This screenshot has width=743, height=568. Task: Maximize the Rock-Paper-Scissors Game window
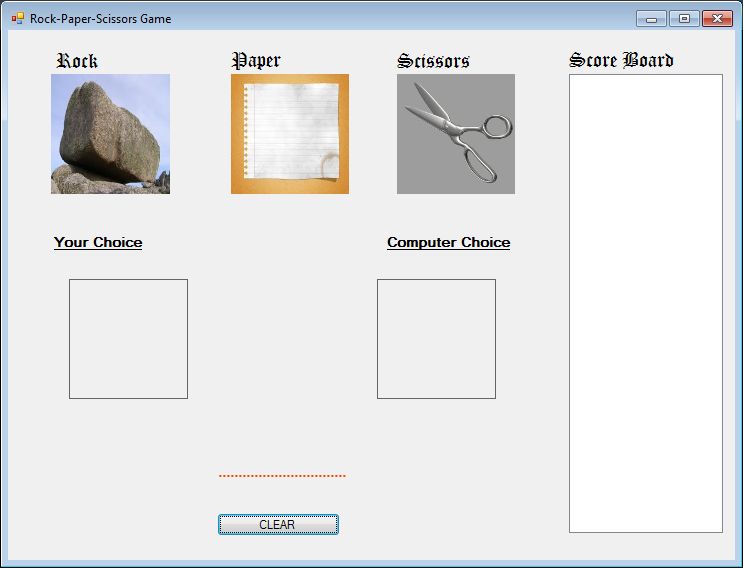684,19
